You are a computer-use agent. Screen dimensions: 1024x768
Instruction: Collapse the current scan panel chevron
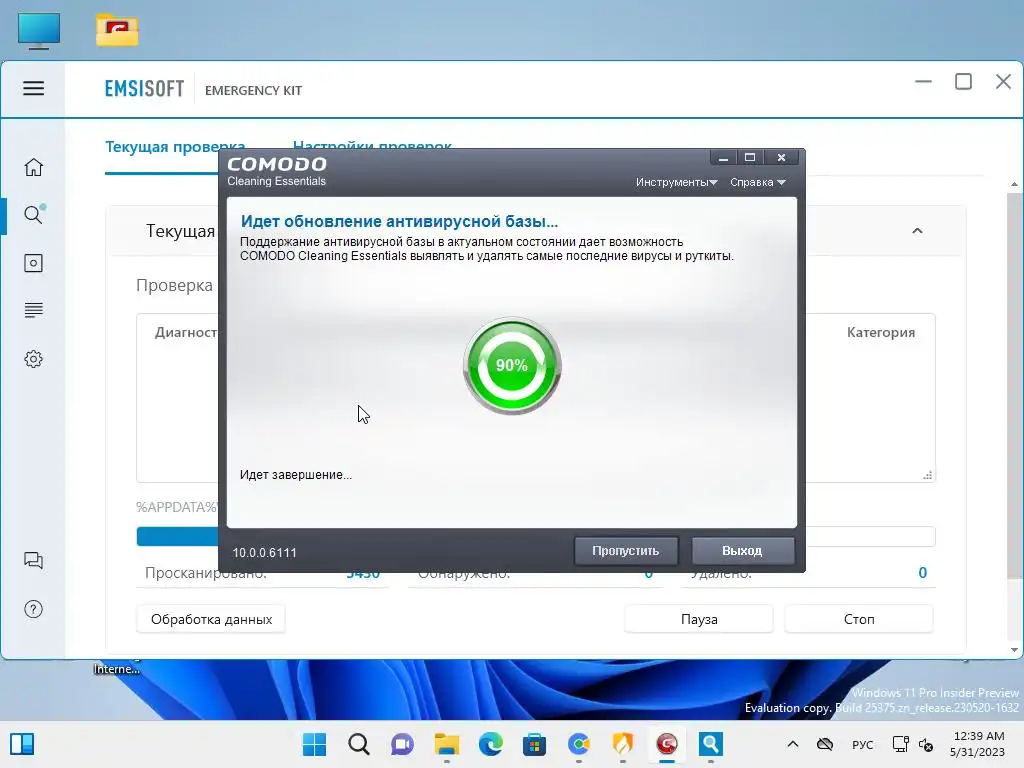coord(917,231)
